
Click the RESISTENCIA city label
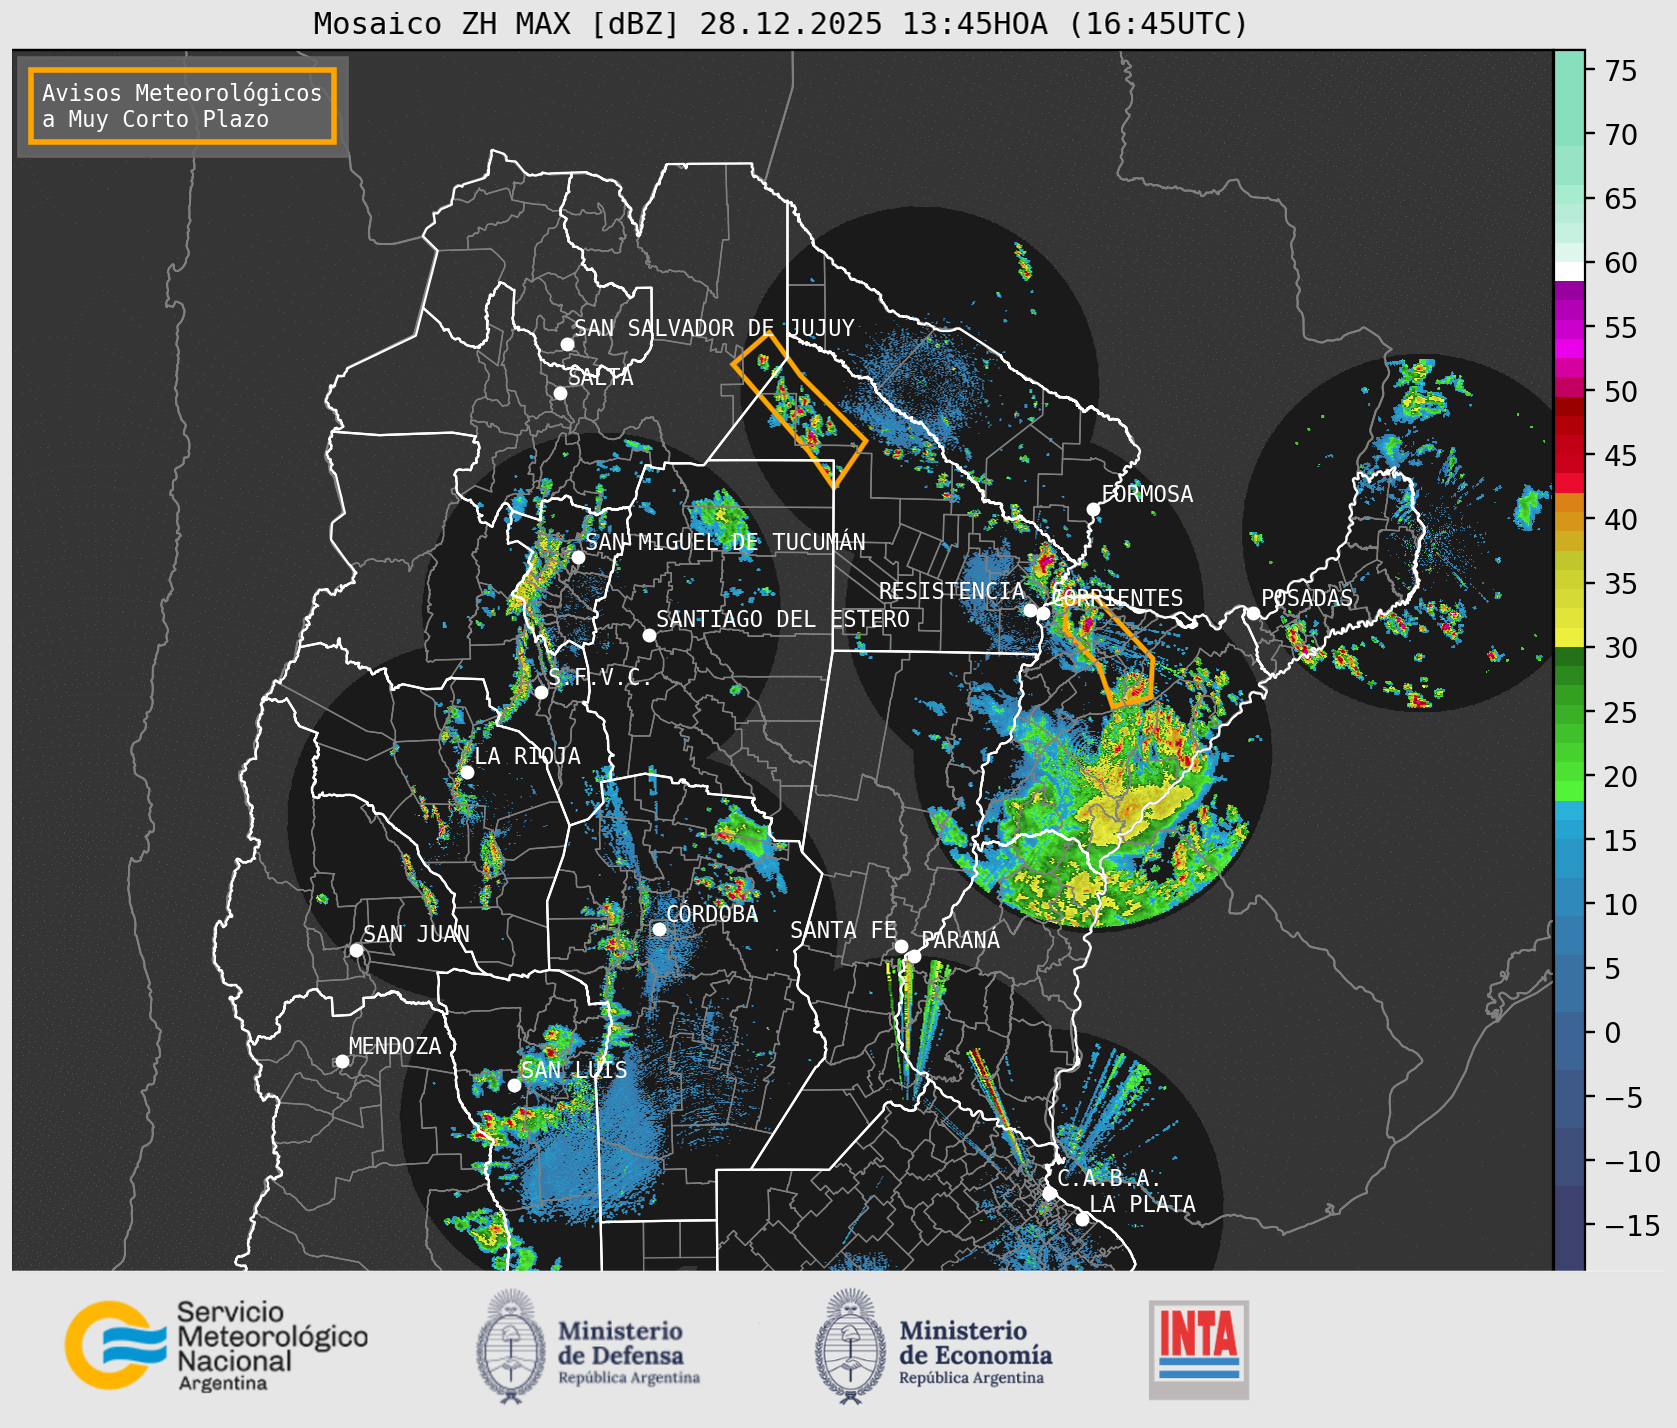pyautogui.click(x=952, y=591)
